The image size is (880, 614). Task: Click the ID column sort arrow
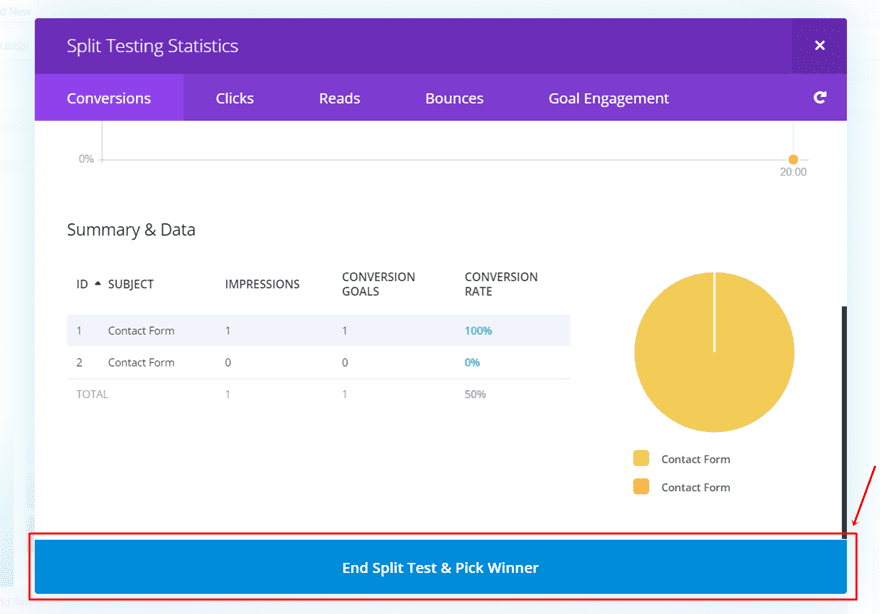(98, 284)
